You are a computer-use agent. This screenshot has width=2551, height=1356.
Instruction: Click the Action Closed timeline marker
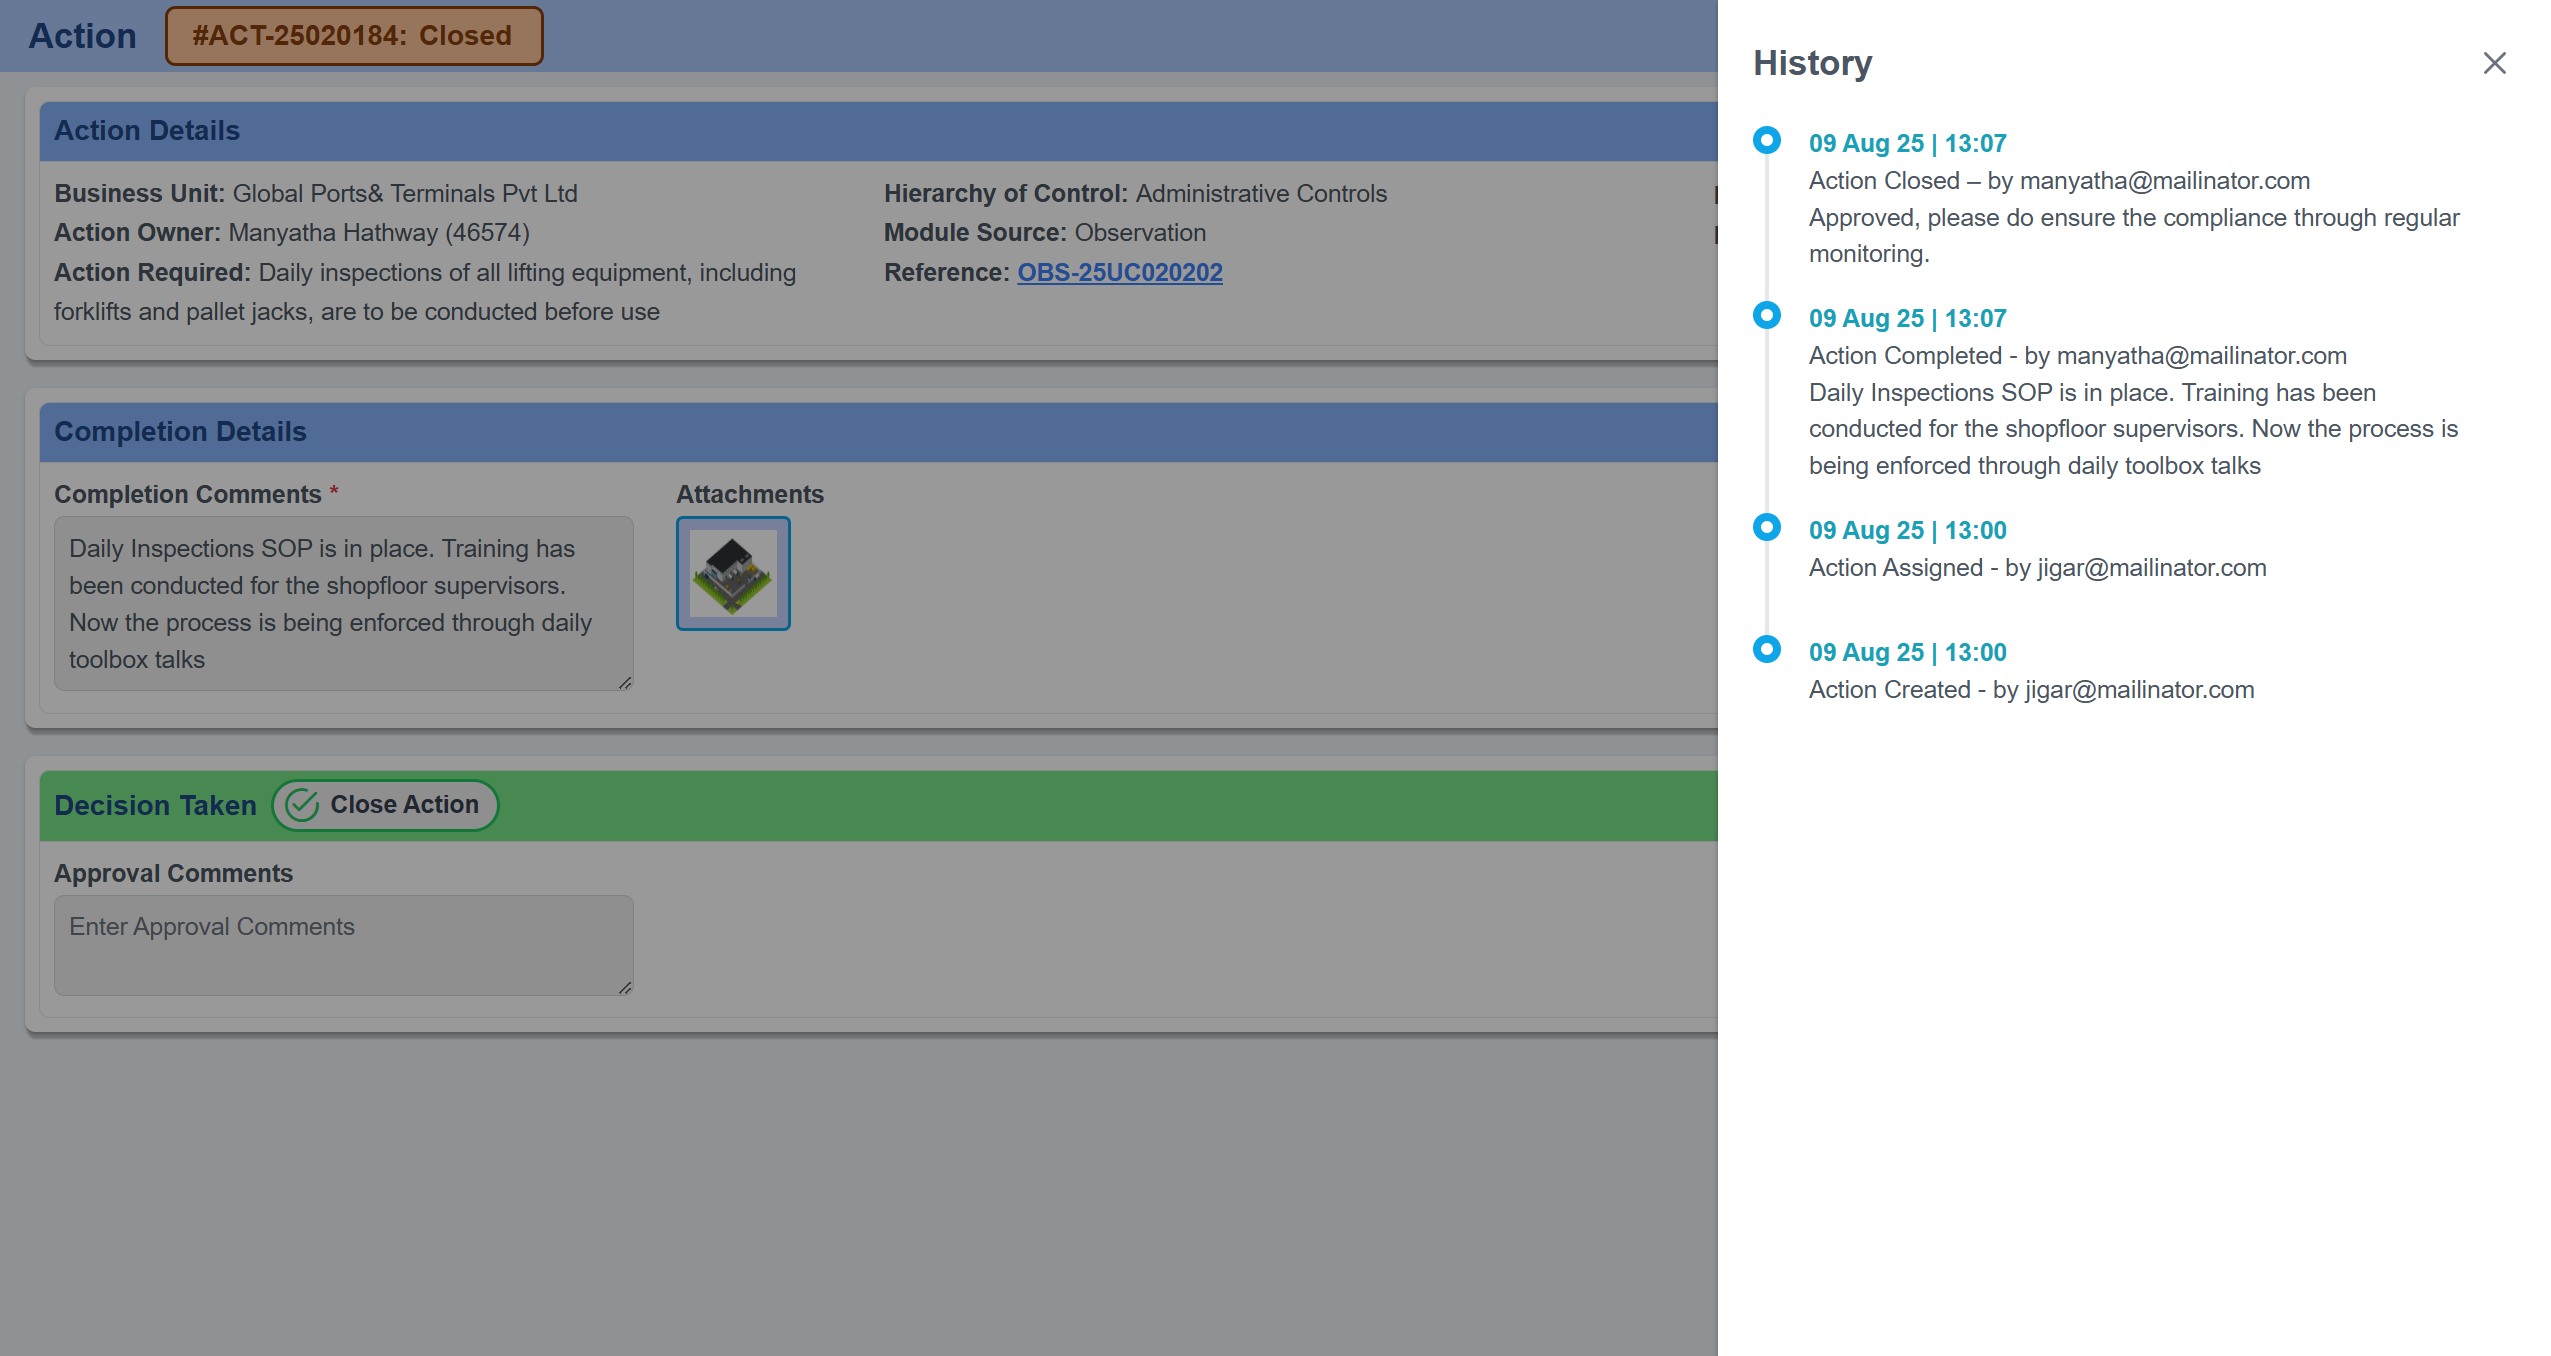[x=1767, y=140]
